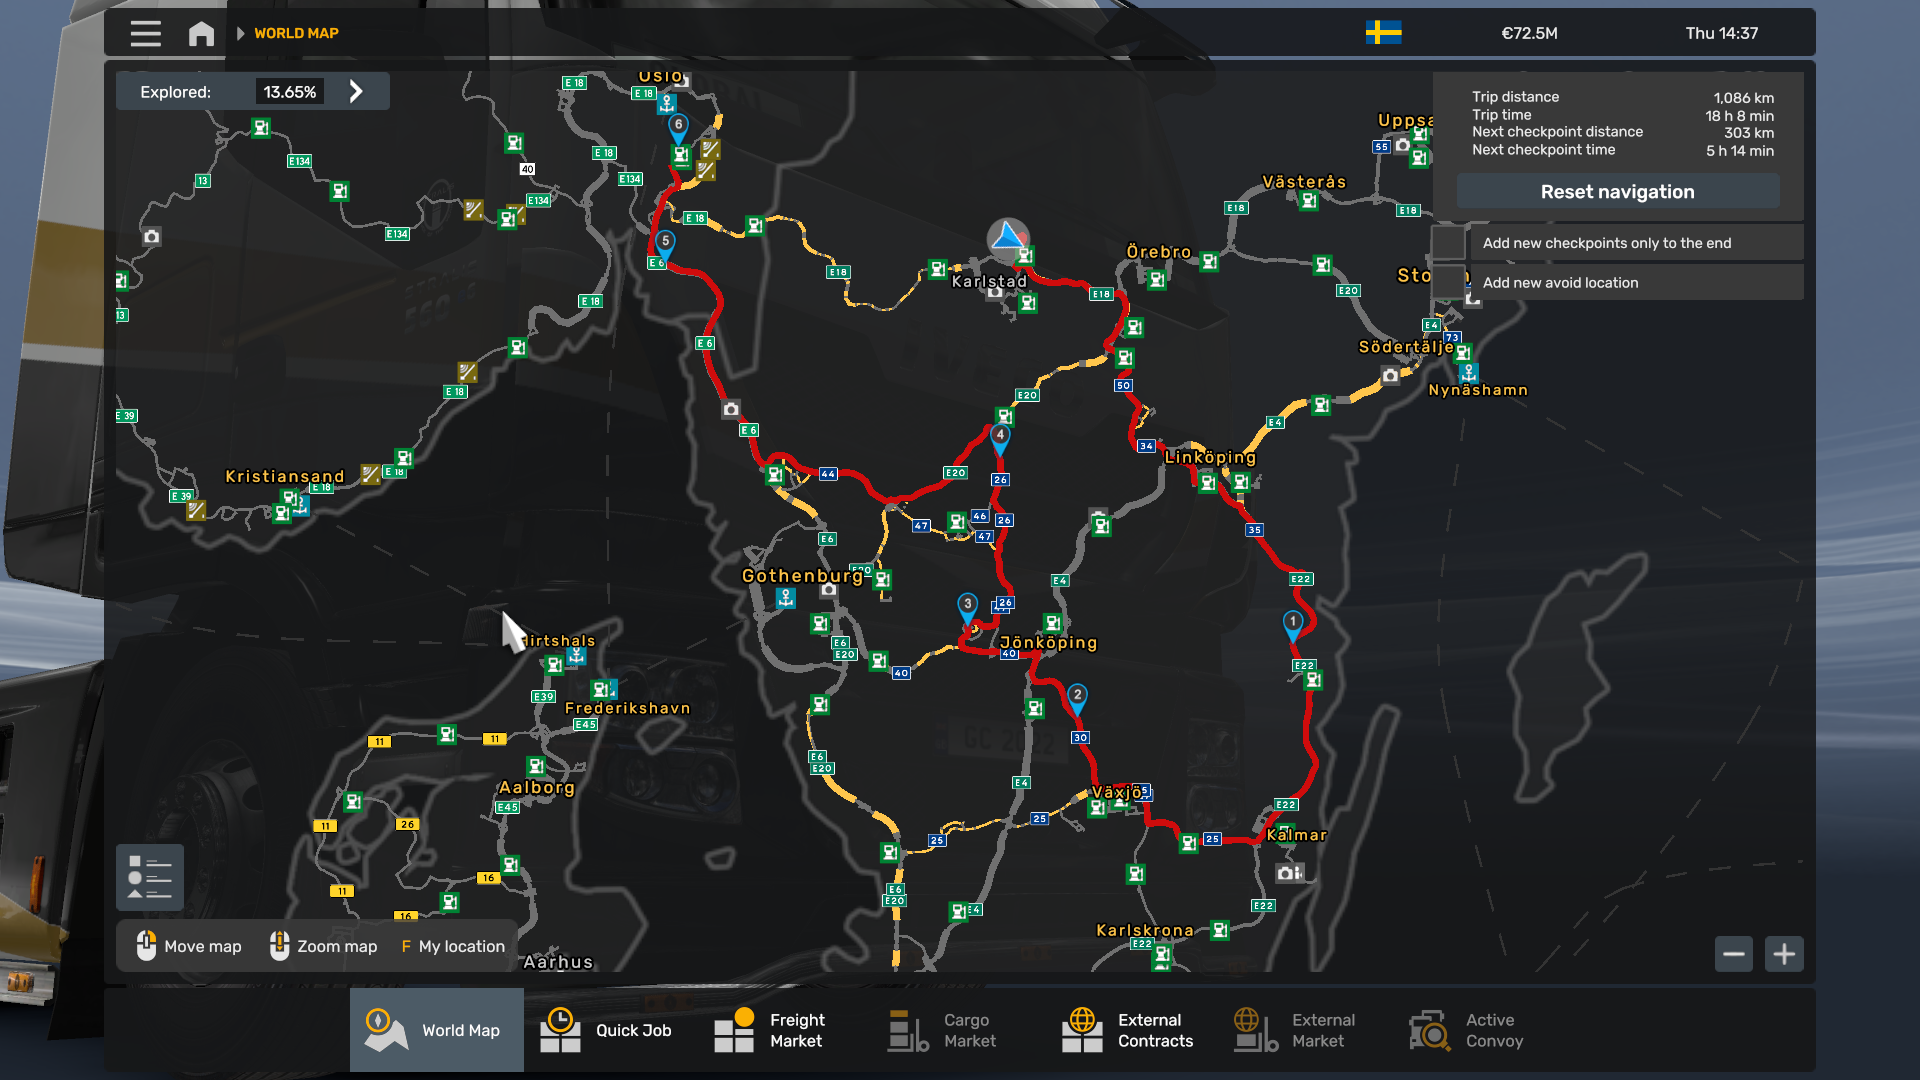Zoom out with the minus button

pyautogui.click(x=1734, y=954)
